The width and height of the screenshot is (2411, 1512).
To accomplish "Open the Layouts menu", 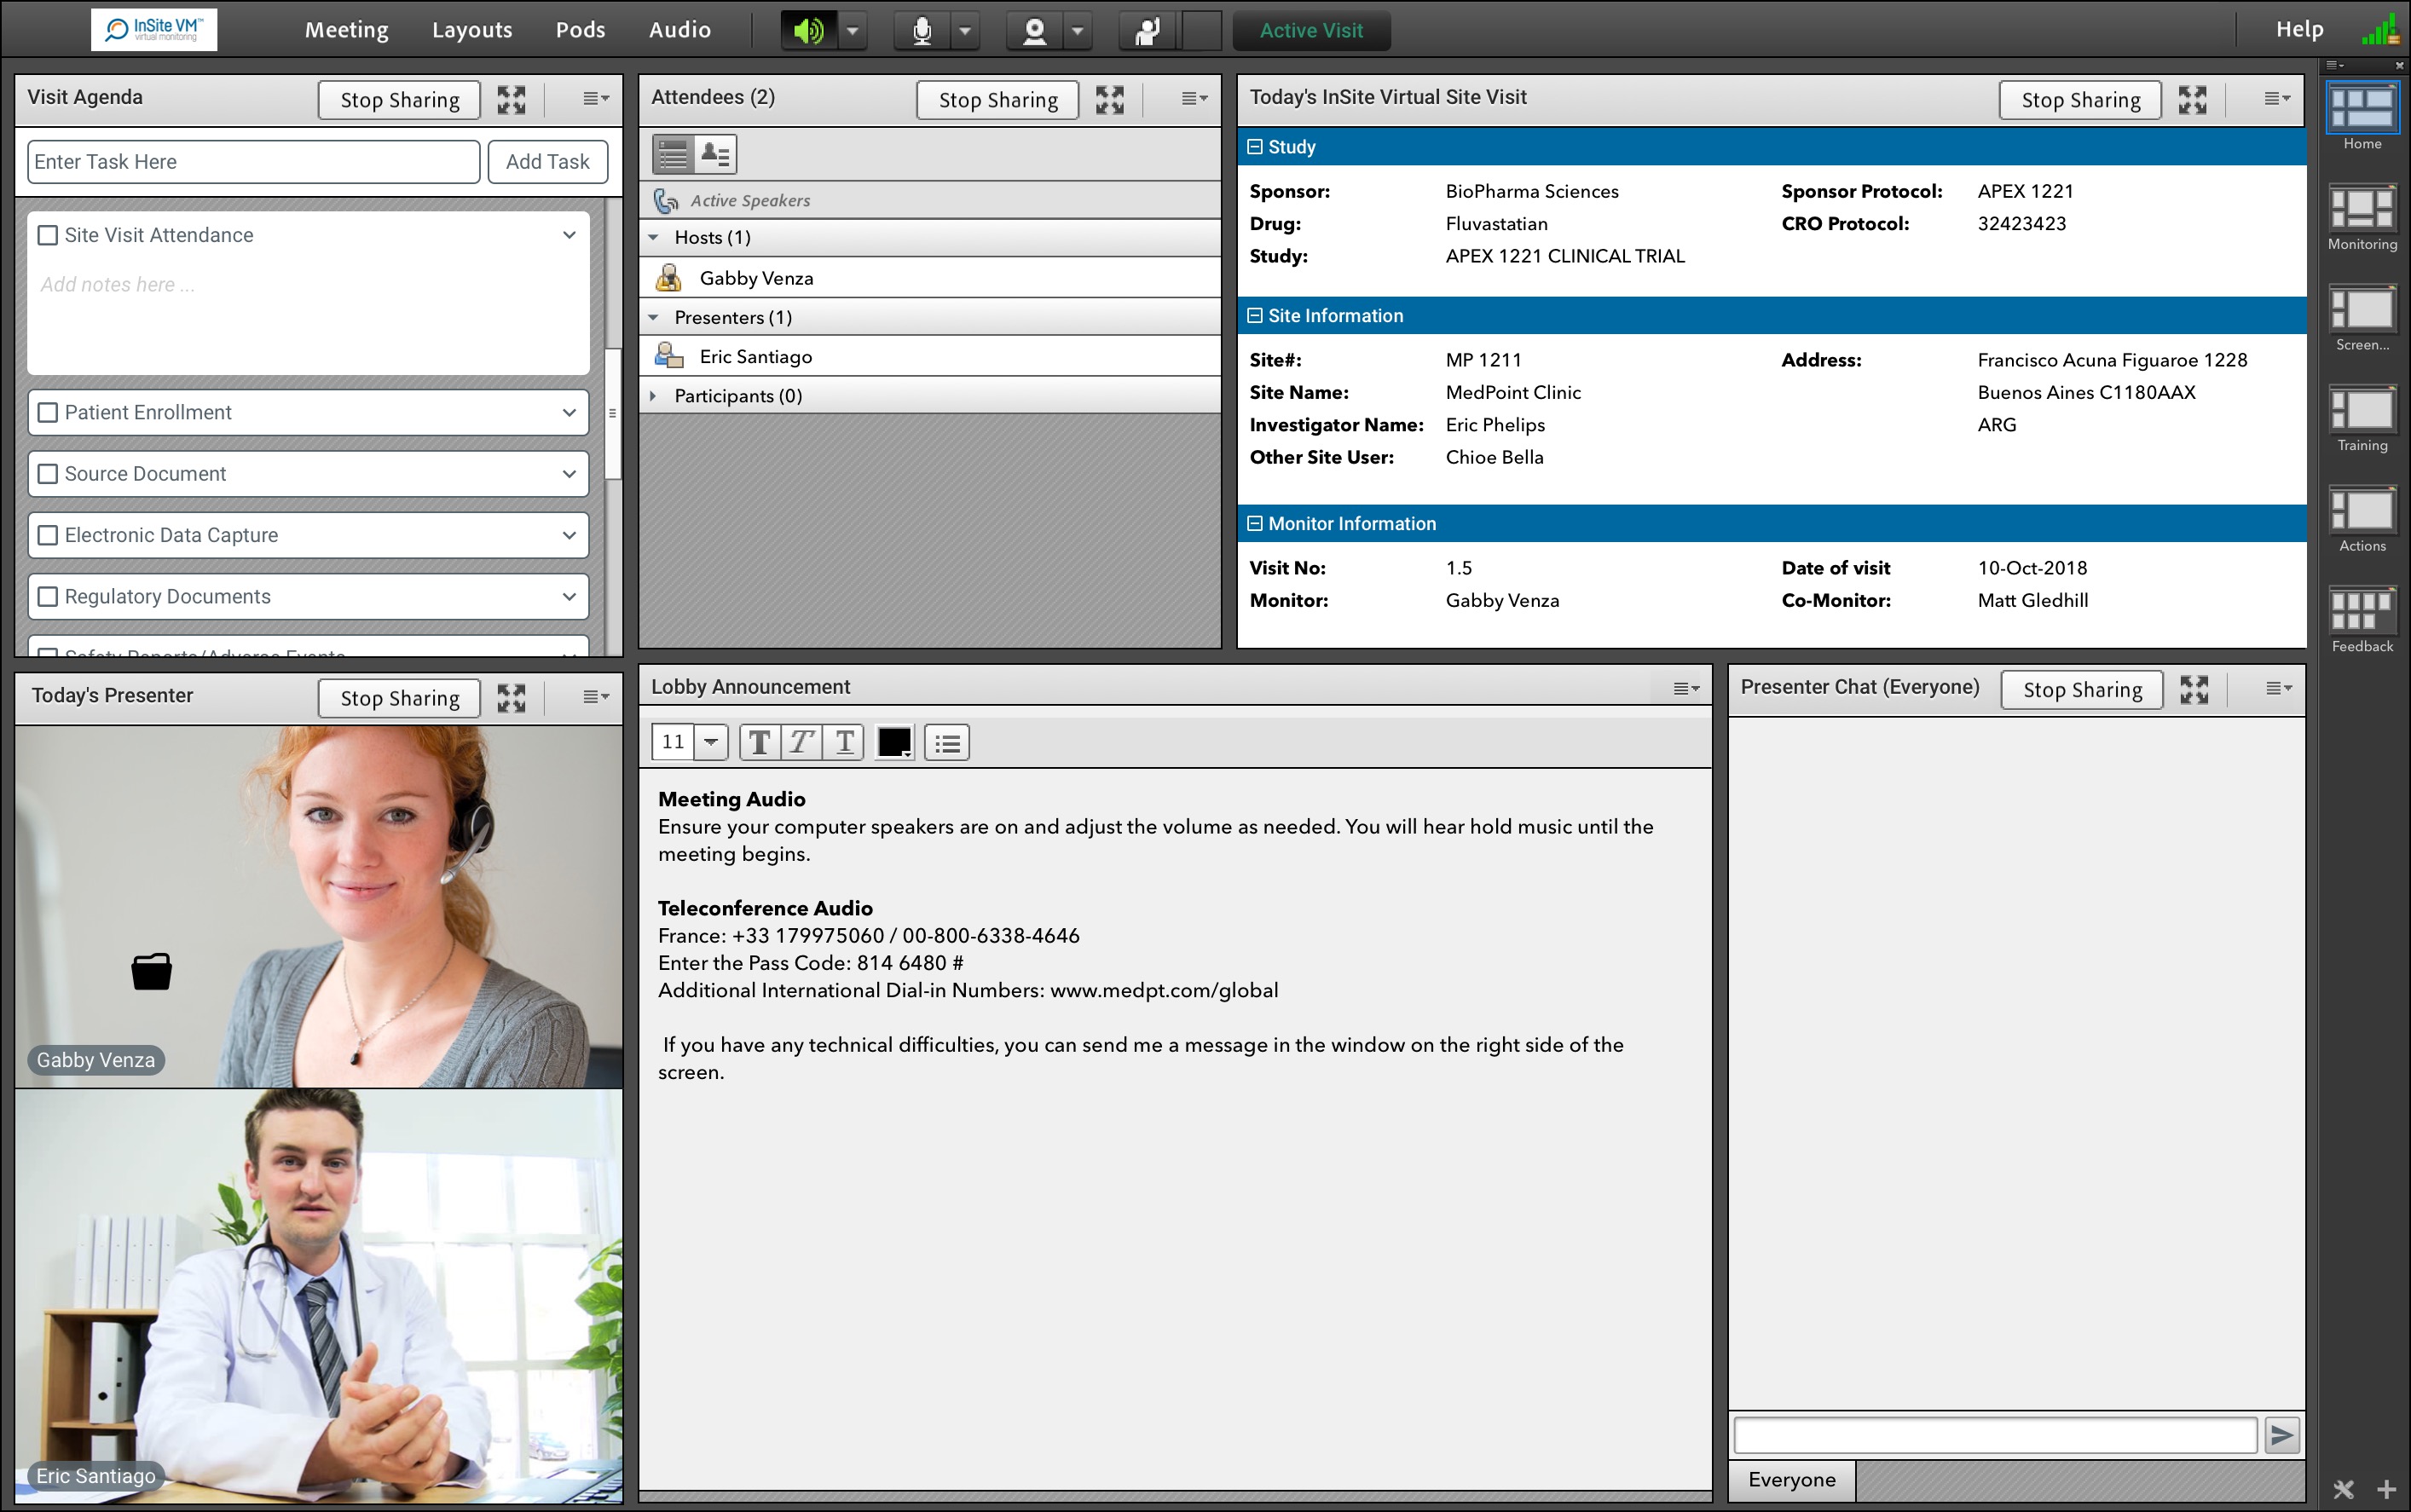I will coord(472,30).
